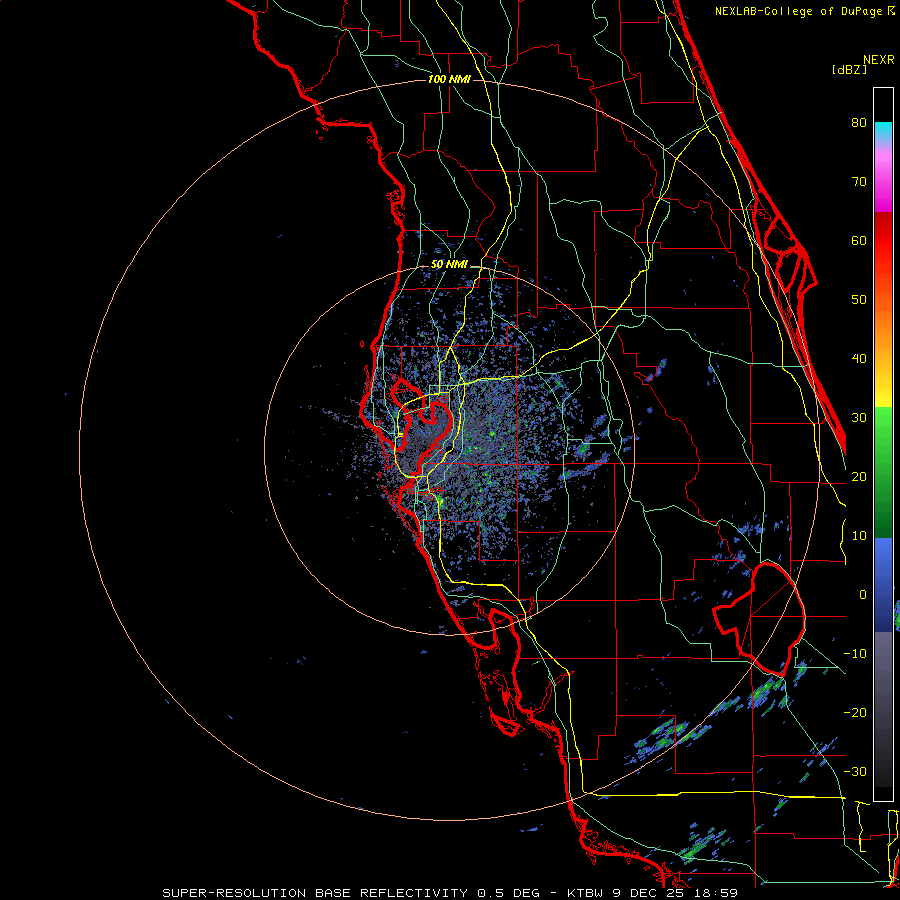
Task: Click the 40 value on dBZ scale
Action: point(859,359)
